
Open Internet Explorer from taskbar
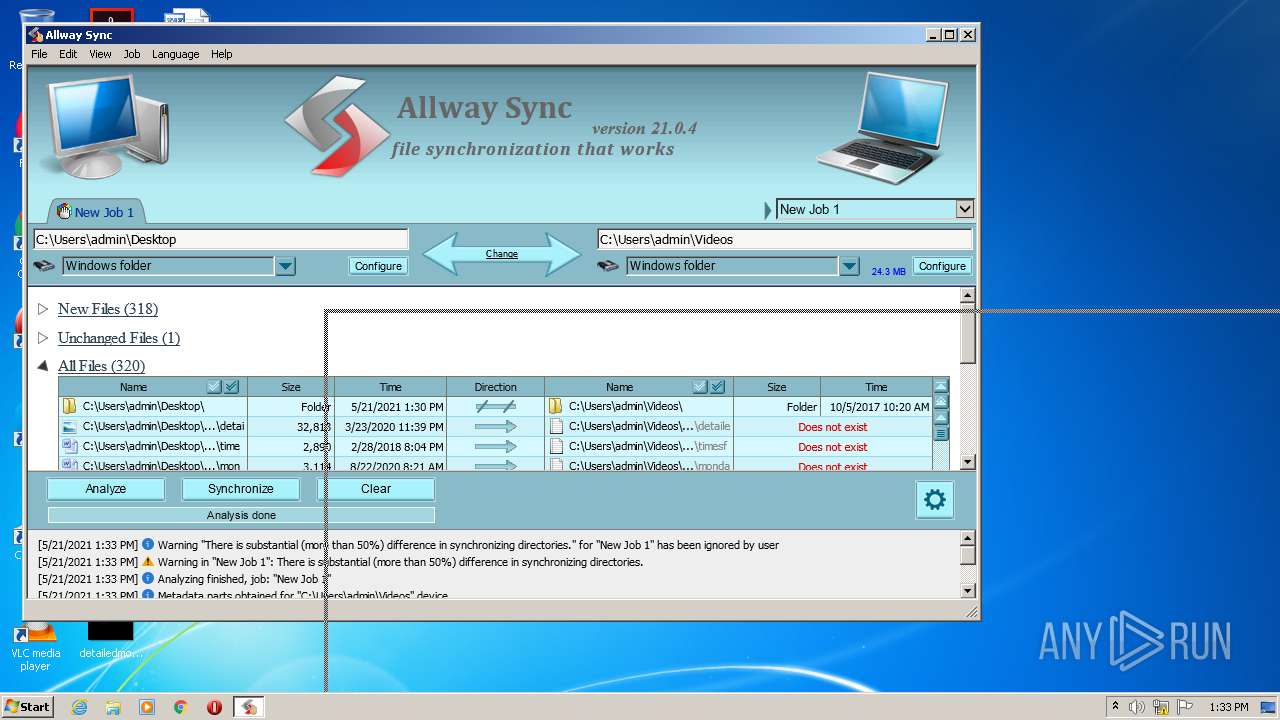(79, 707)
